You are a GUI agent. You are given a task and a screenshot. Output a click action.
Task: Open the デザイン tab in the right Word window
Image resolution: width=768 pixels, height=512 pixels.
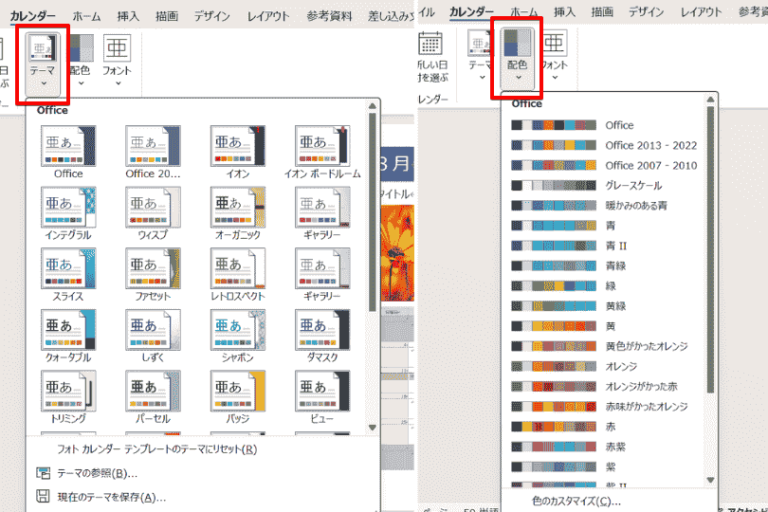(646, 12)
